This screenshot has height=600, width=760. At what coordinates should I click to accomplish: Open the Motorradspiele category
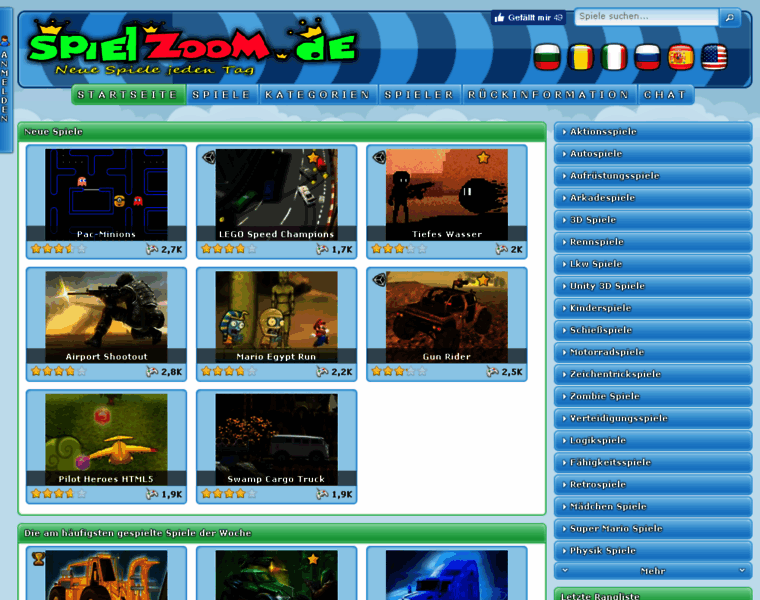(x=653, y=352)
